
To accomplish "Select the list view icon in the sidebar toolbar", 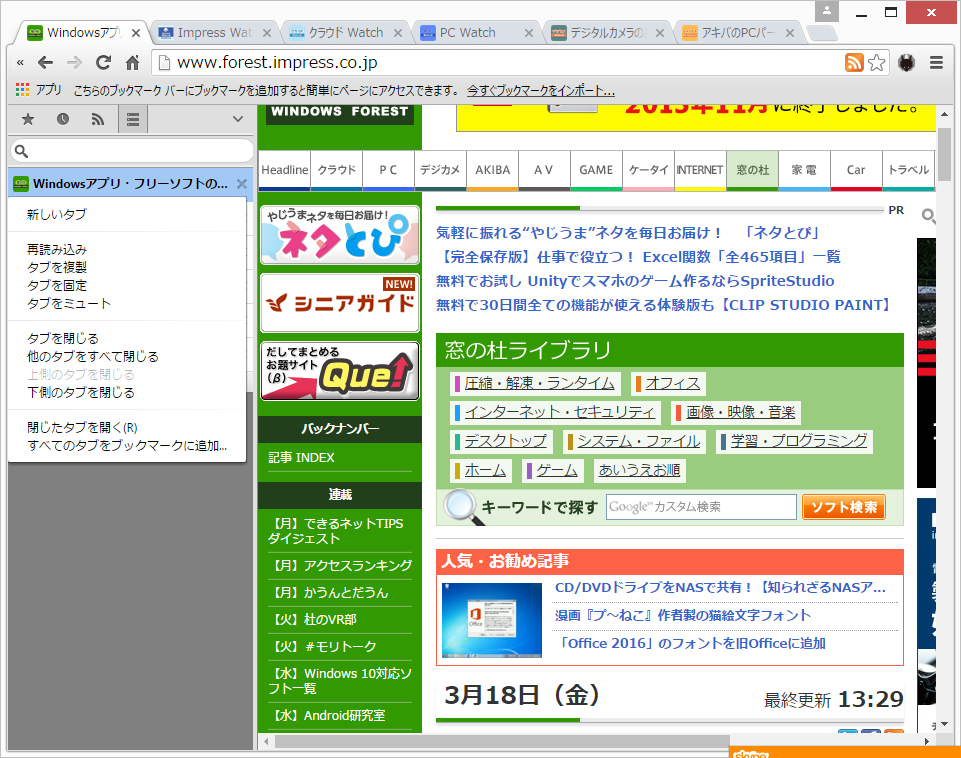I will coord(132,118).
